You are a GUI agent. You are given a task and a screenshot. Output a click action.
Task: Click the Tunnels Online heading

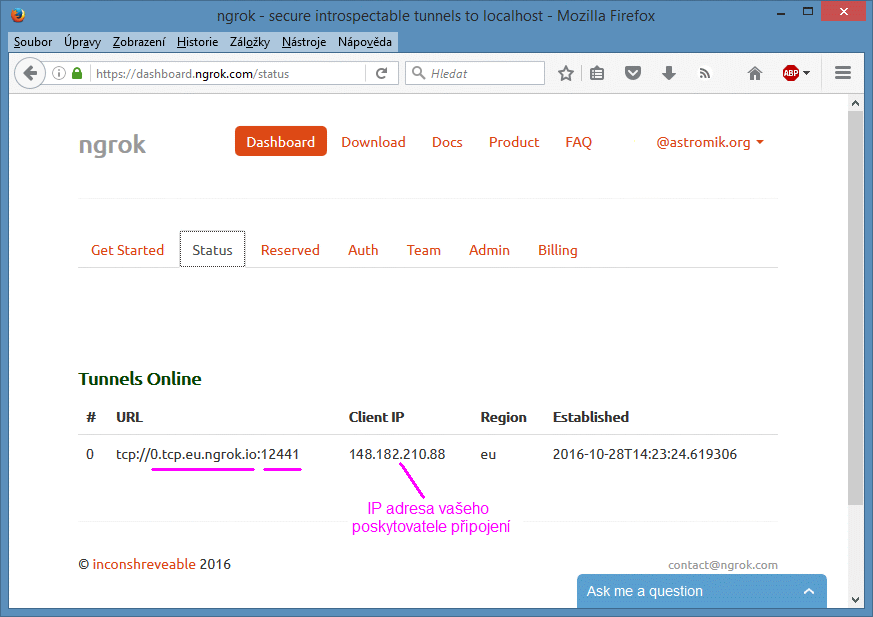[x=140, y=379]
